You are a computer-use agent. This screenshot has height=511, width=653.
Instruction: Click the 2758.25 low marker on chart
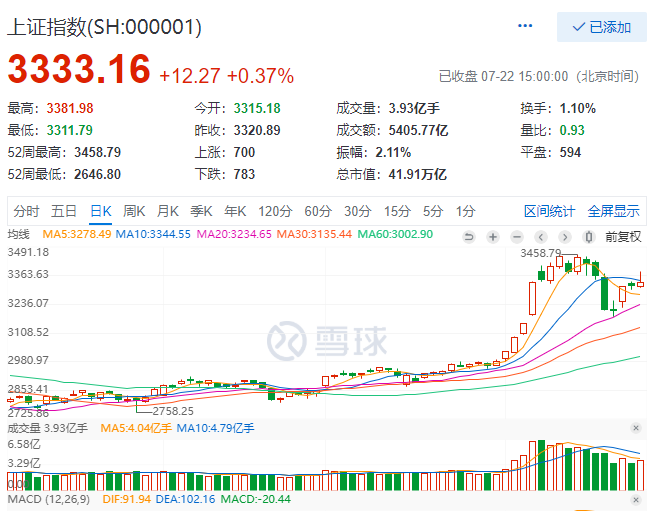(x=173, y=411)
